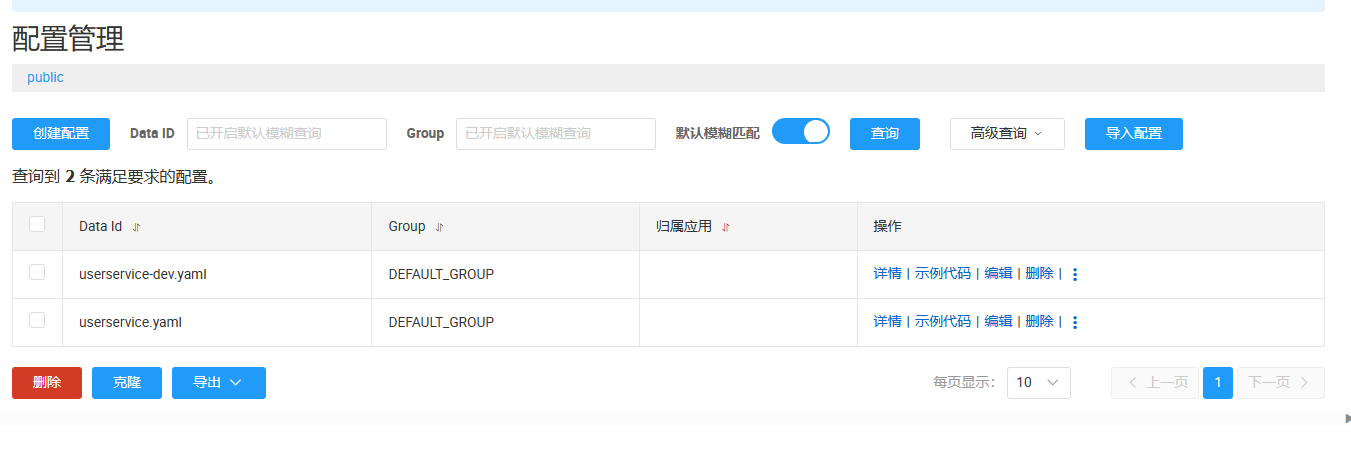The image size is (1351, 458).
Task: Open the 导出 export dropdown
Action: (218, 383)
